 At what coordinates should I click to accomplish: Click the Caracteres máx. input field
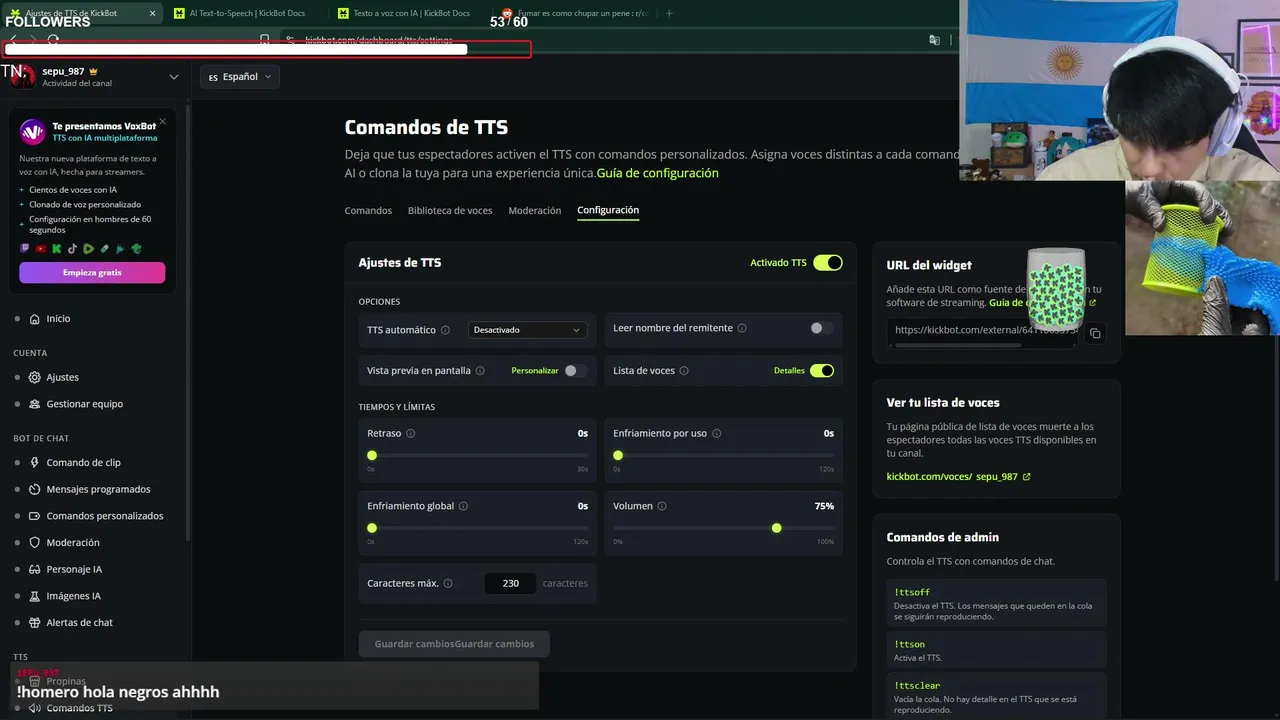click(x=511, y=584)
